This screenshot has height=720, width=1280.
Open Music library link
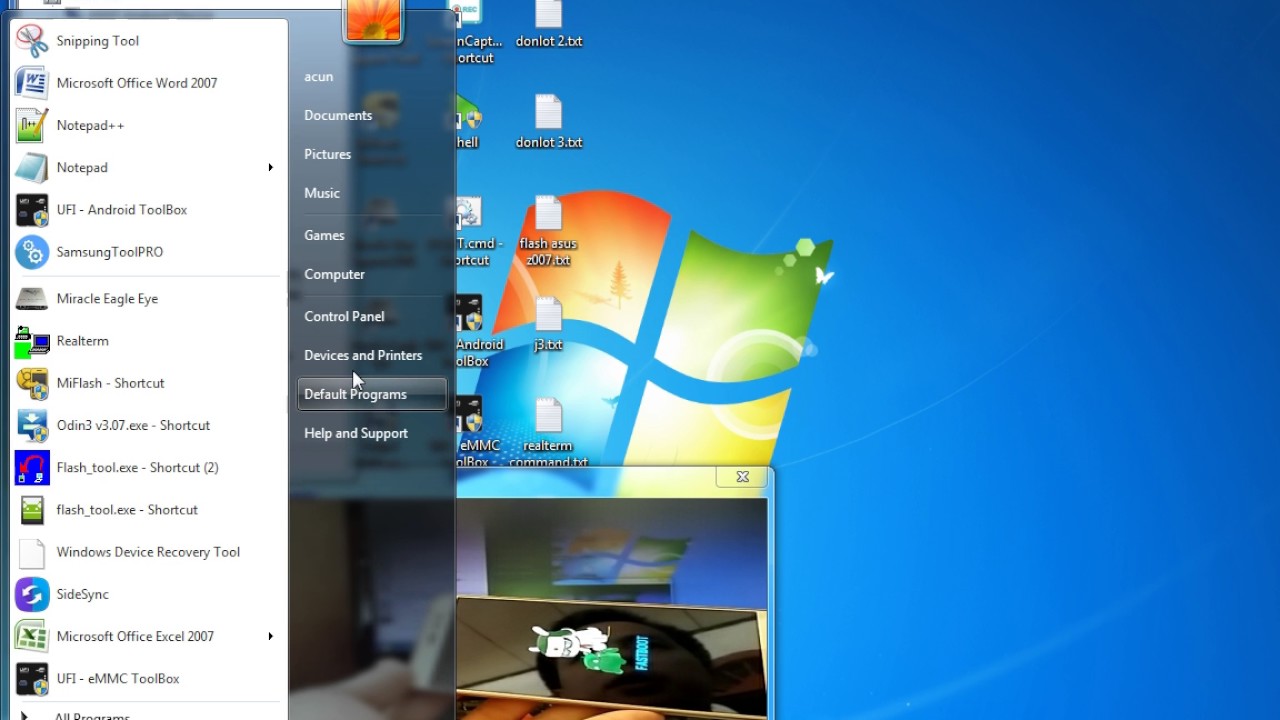tap(322, 193)
